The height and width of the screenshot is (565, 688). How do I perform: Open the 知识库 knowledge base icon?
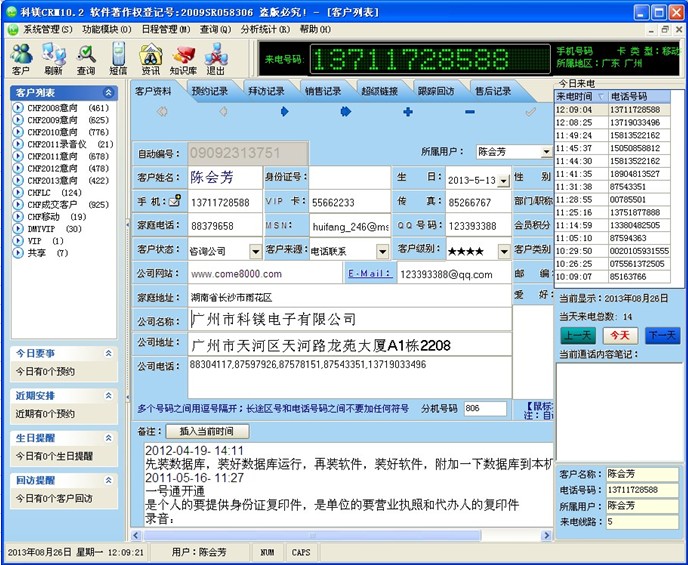pos(183,58)
